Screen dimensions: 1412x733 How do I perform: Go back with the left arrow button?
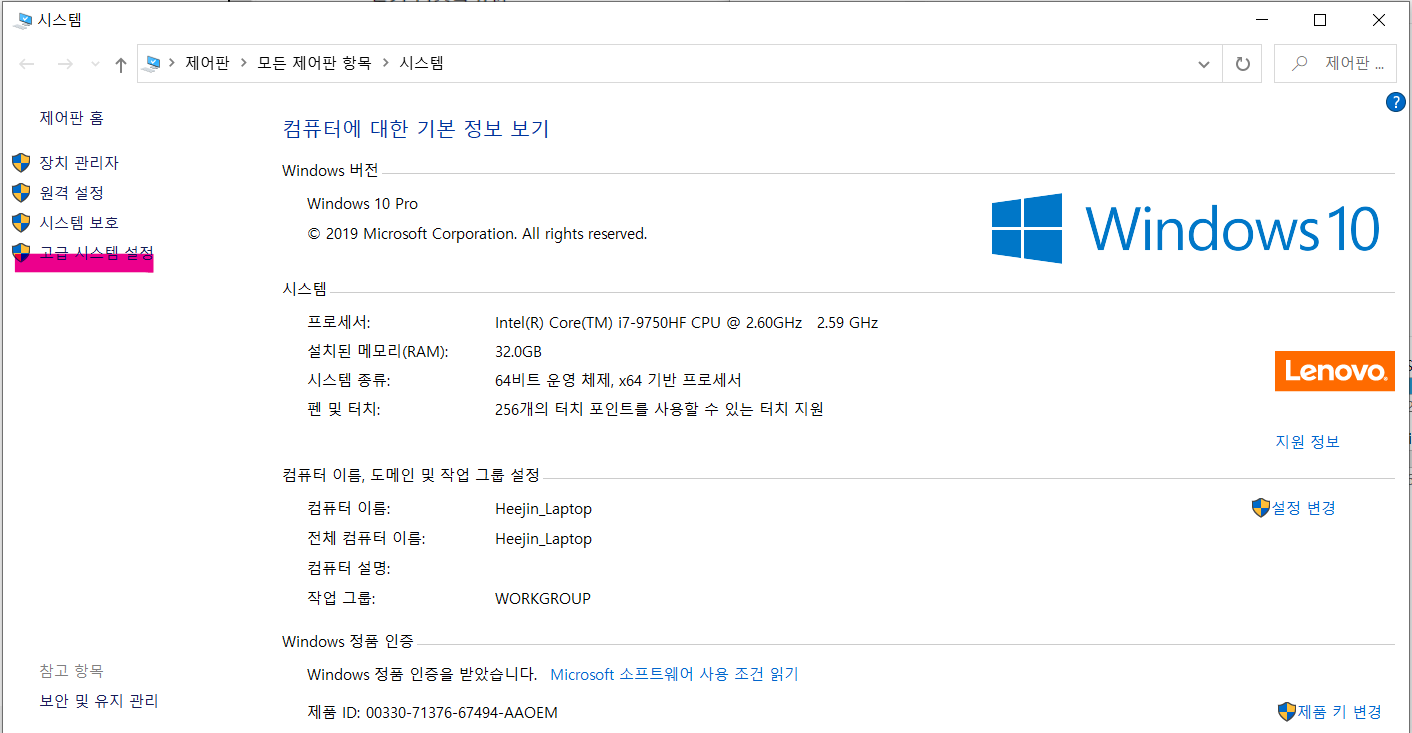(x=27, y=64)
